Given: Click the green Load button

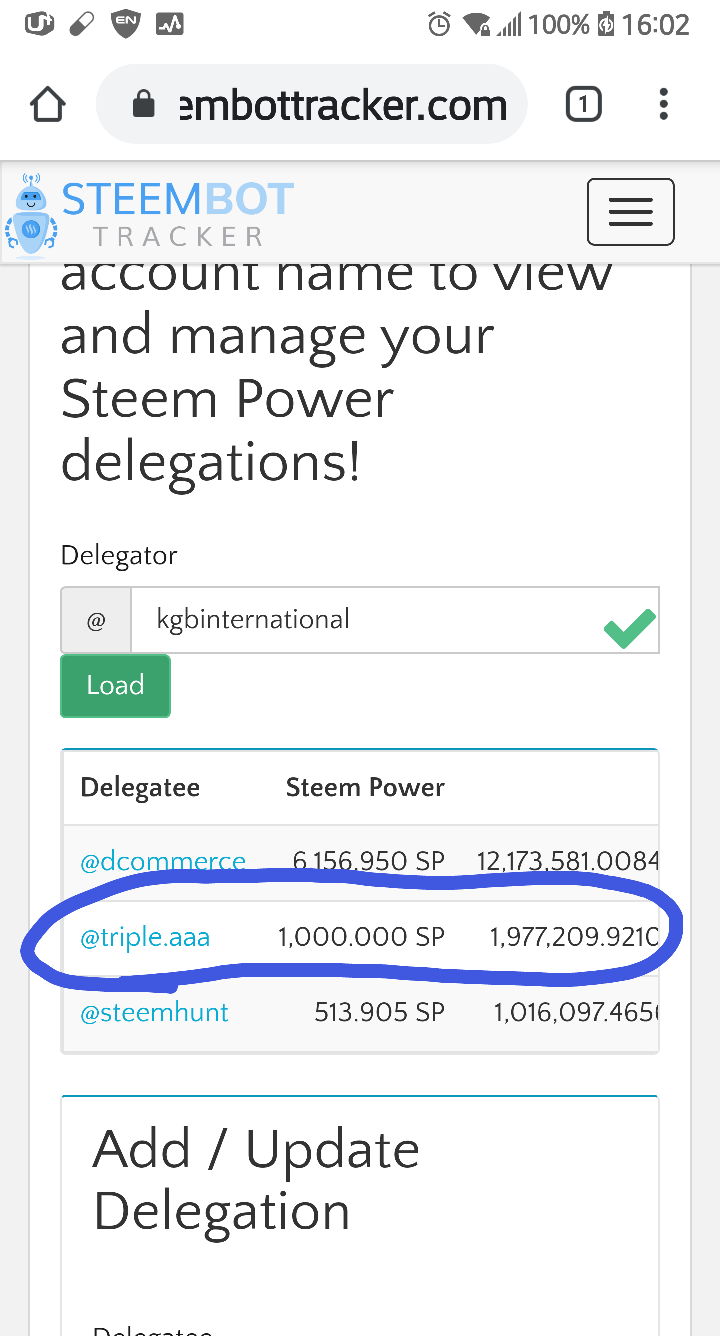Looking at the screenshot, I should [x=115, y=686].
